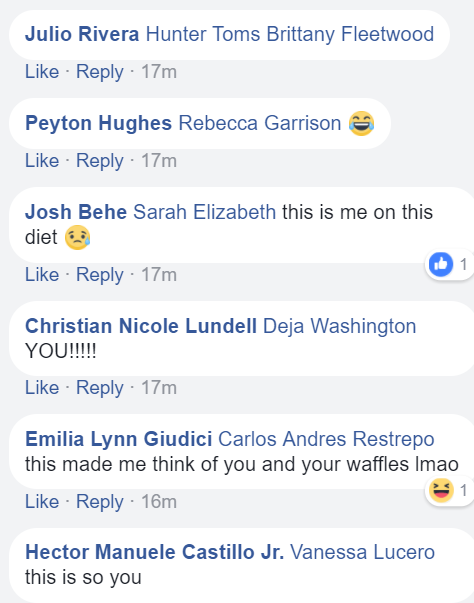Open Julio Rivera's profile

[x=82, y=34]
